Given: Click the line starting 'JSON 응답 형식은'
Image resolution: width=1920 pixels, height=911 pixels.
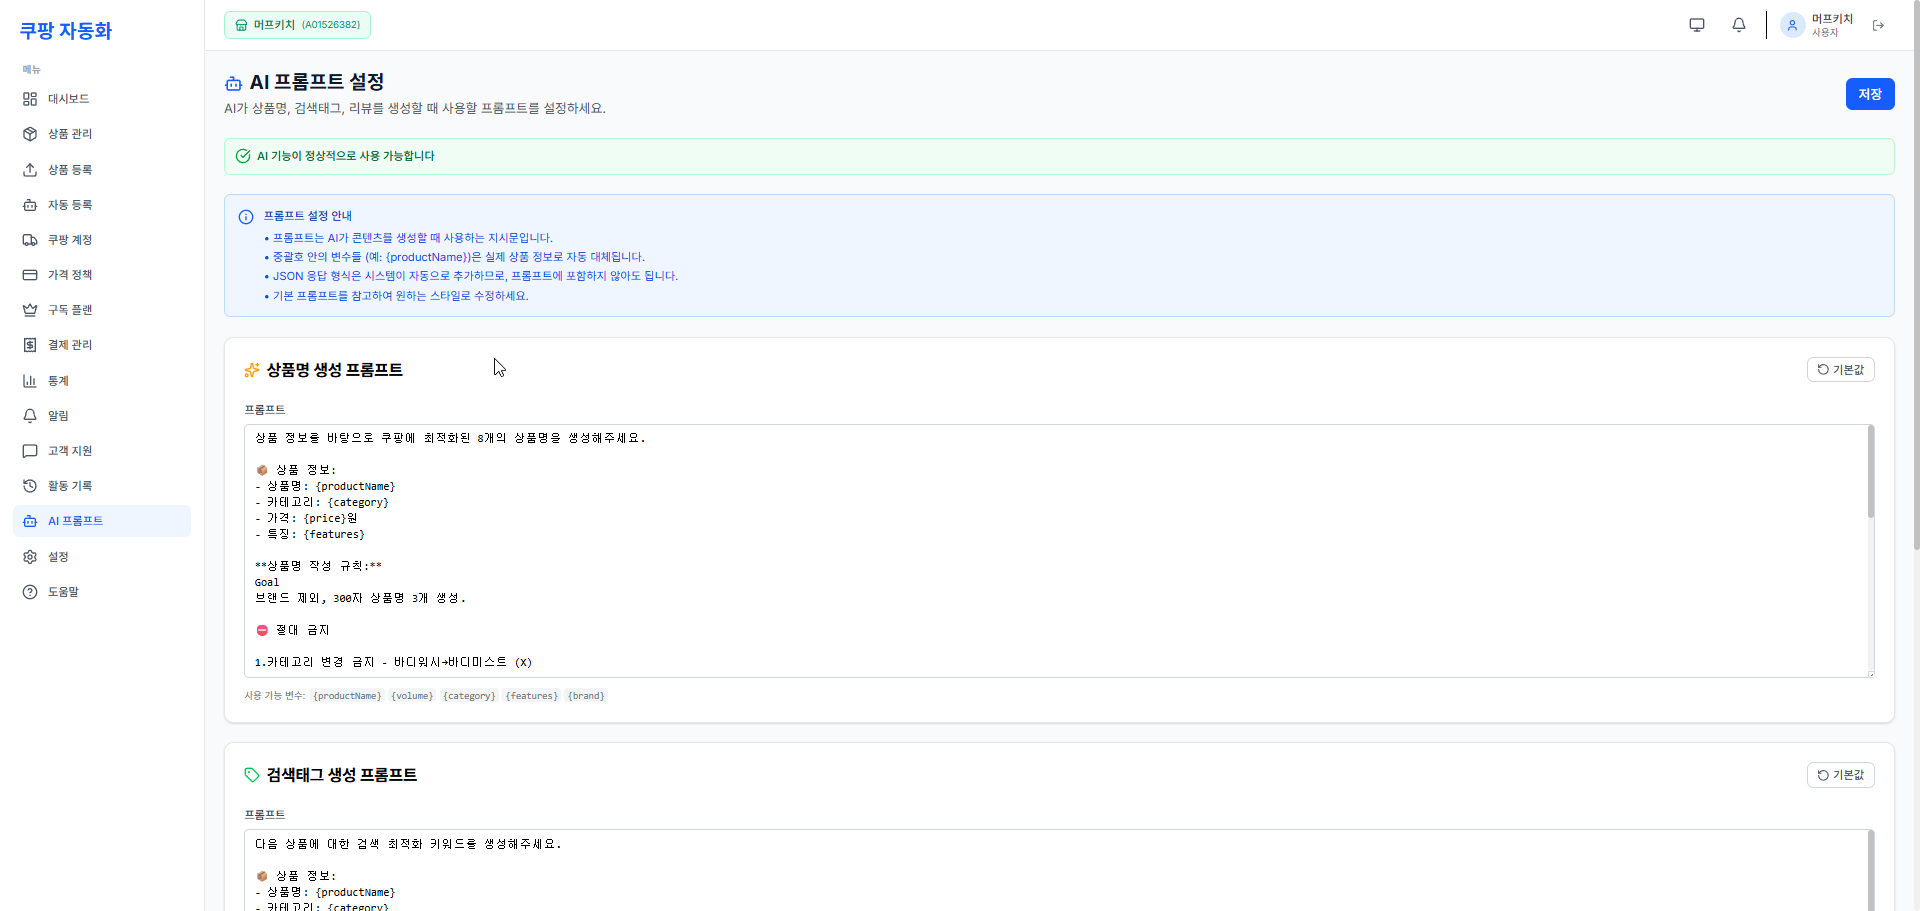Looking at the screenshot, I should (x=475, y=276).
